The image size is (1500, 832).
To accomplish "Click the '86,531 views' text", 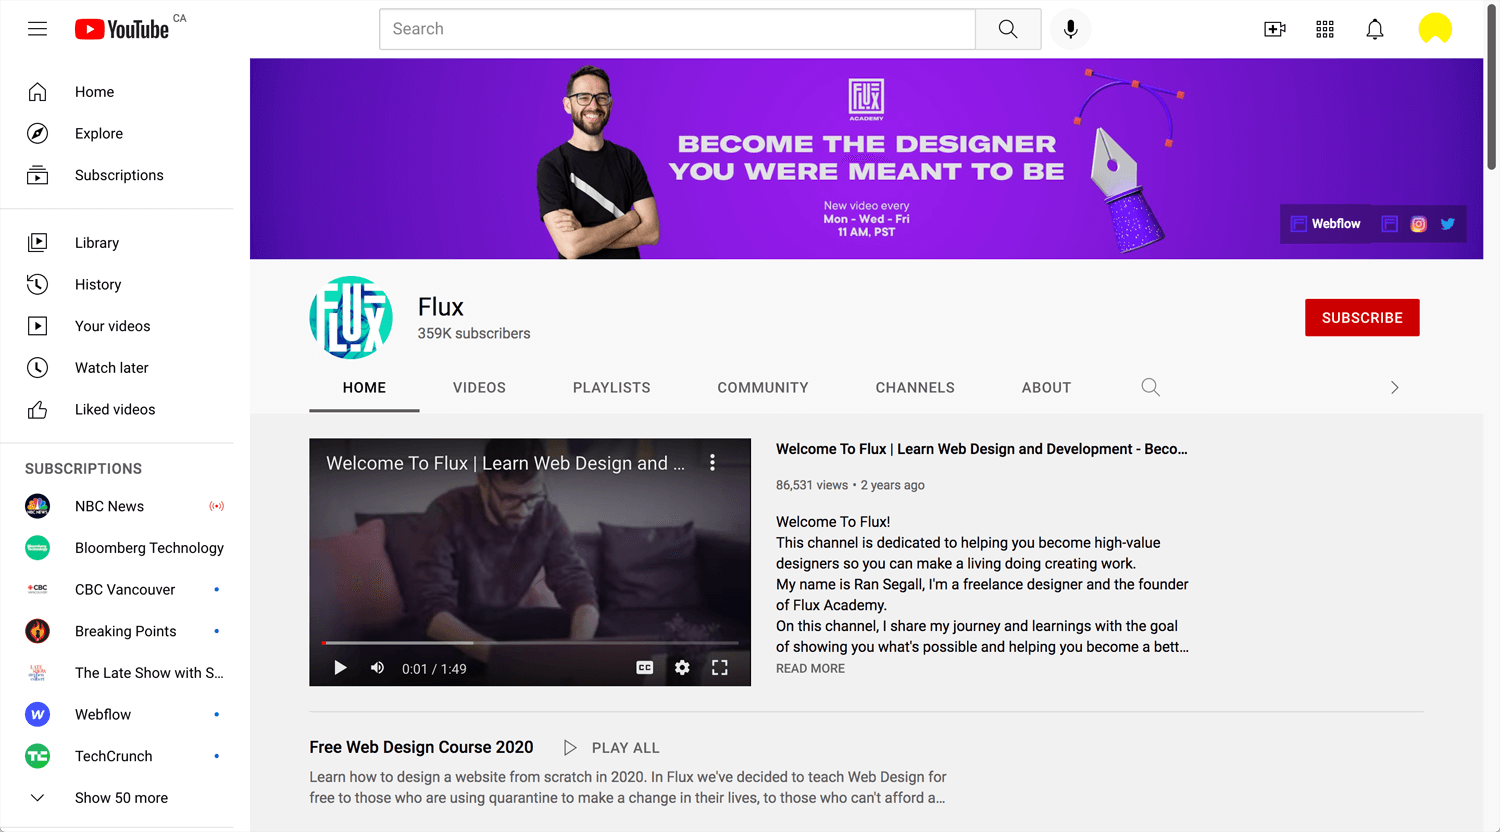I will 812,485.
